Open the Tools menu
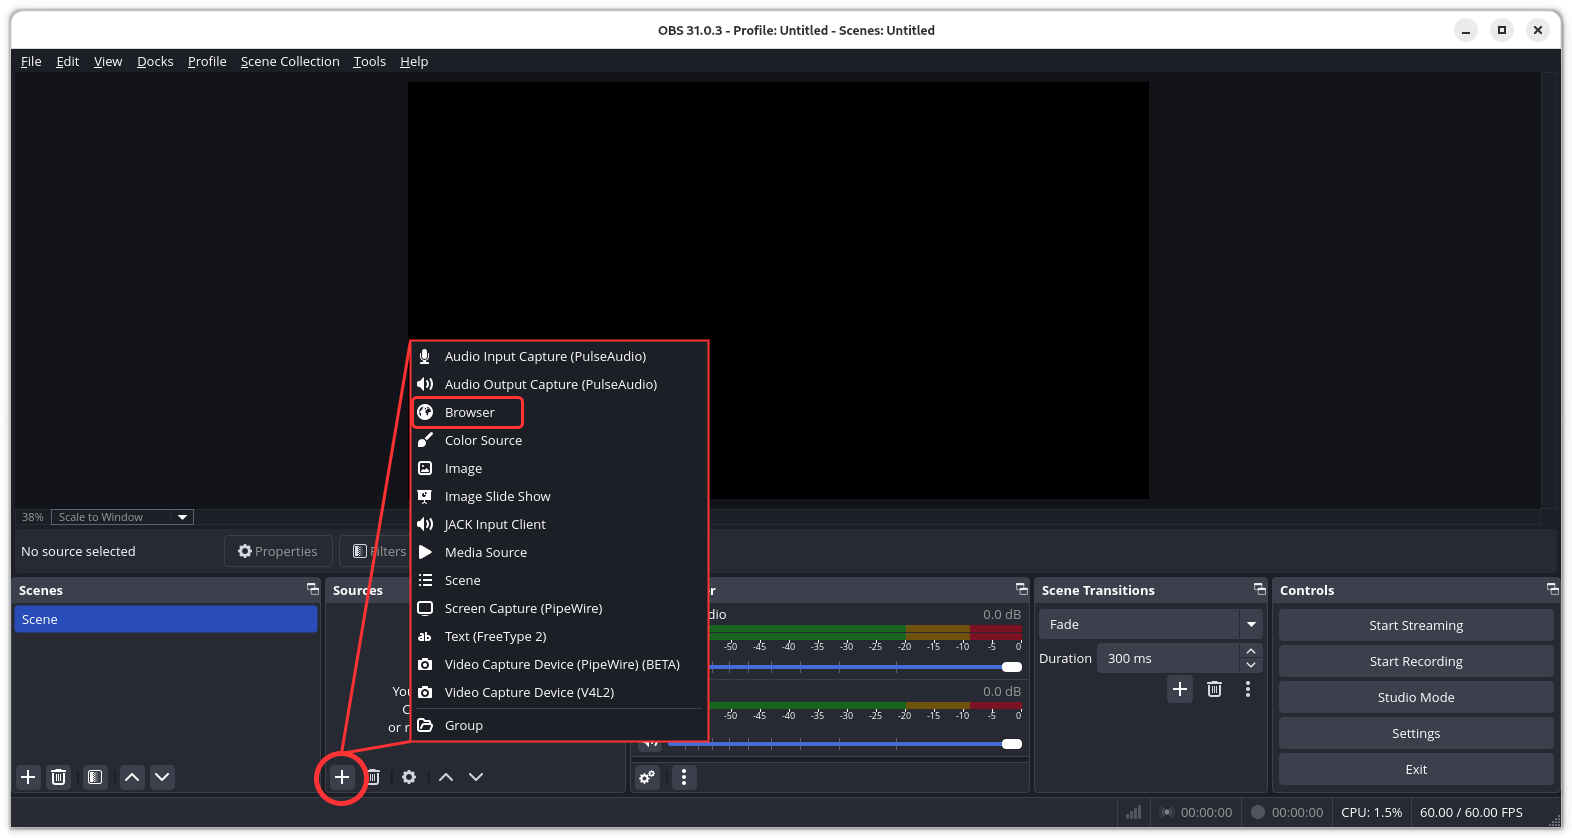The image size is (1572, 838). tap(369, 61)
